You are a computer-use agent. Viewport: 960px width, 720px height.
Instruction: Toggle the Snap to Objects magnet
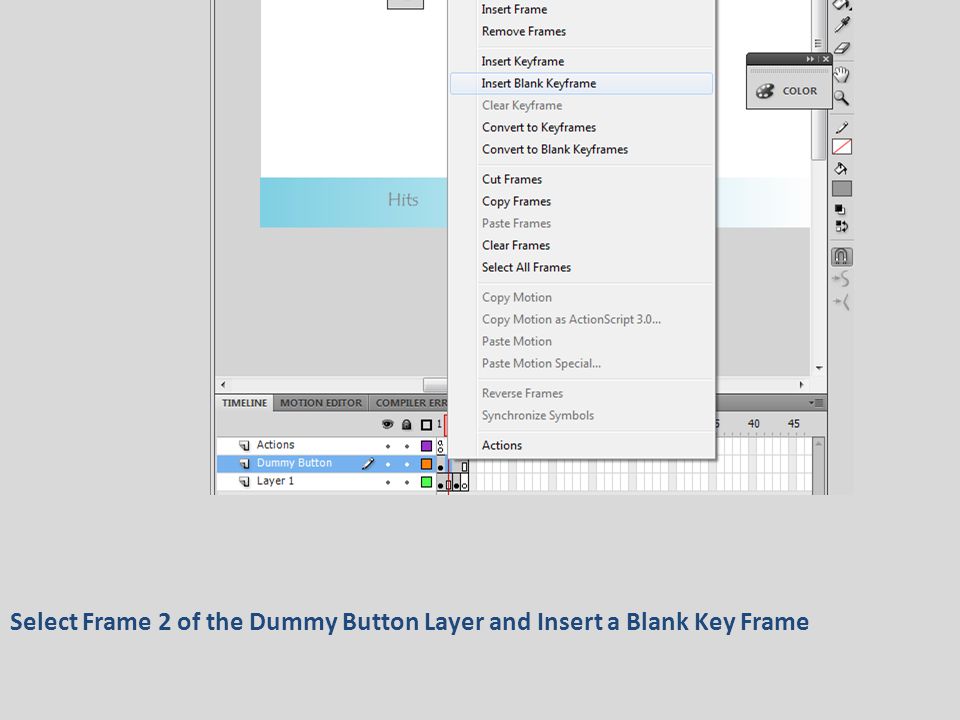tap(842, 257)
